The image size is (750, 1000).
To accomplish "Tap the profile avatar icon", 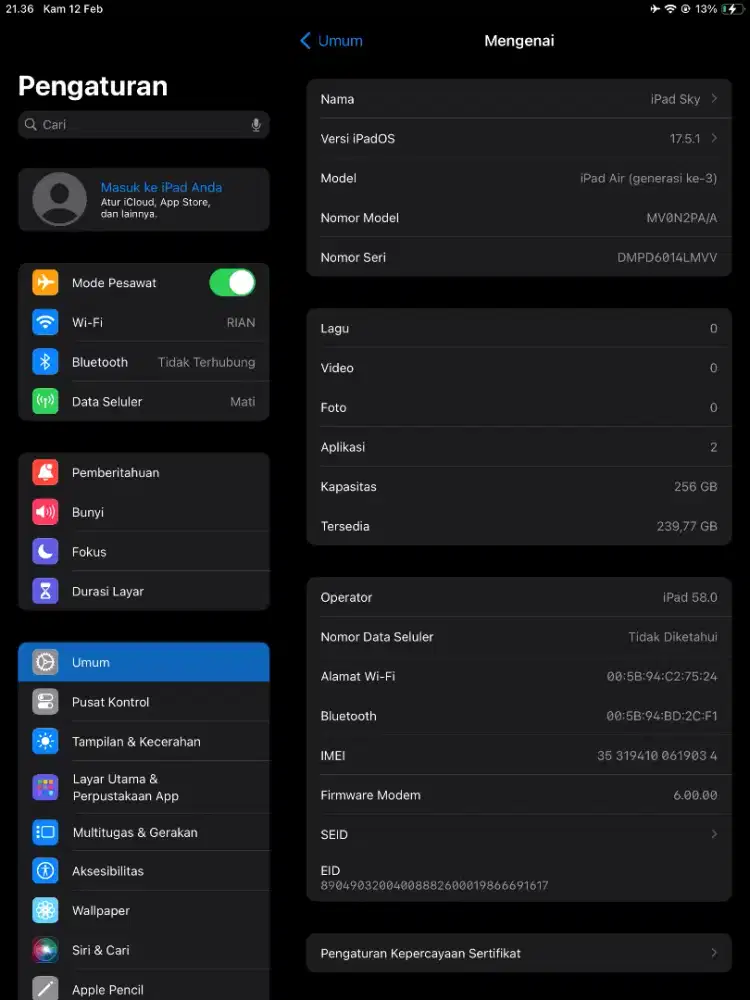I will coord(59,199).
